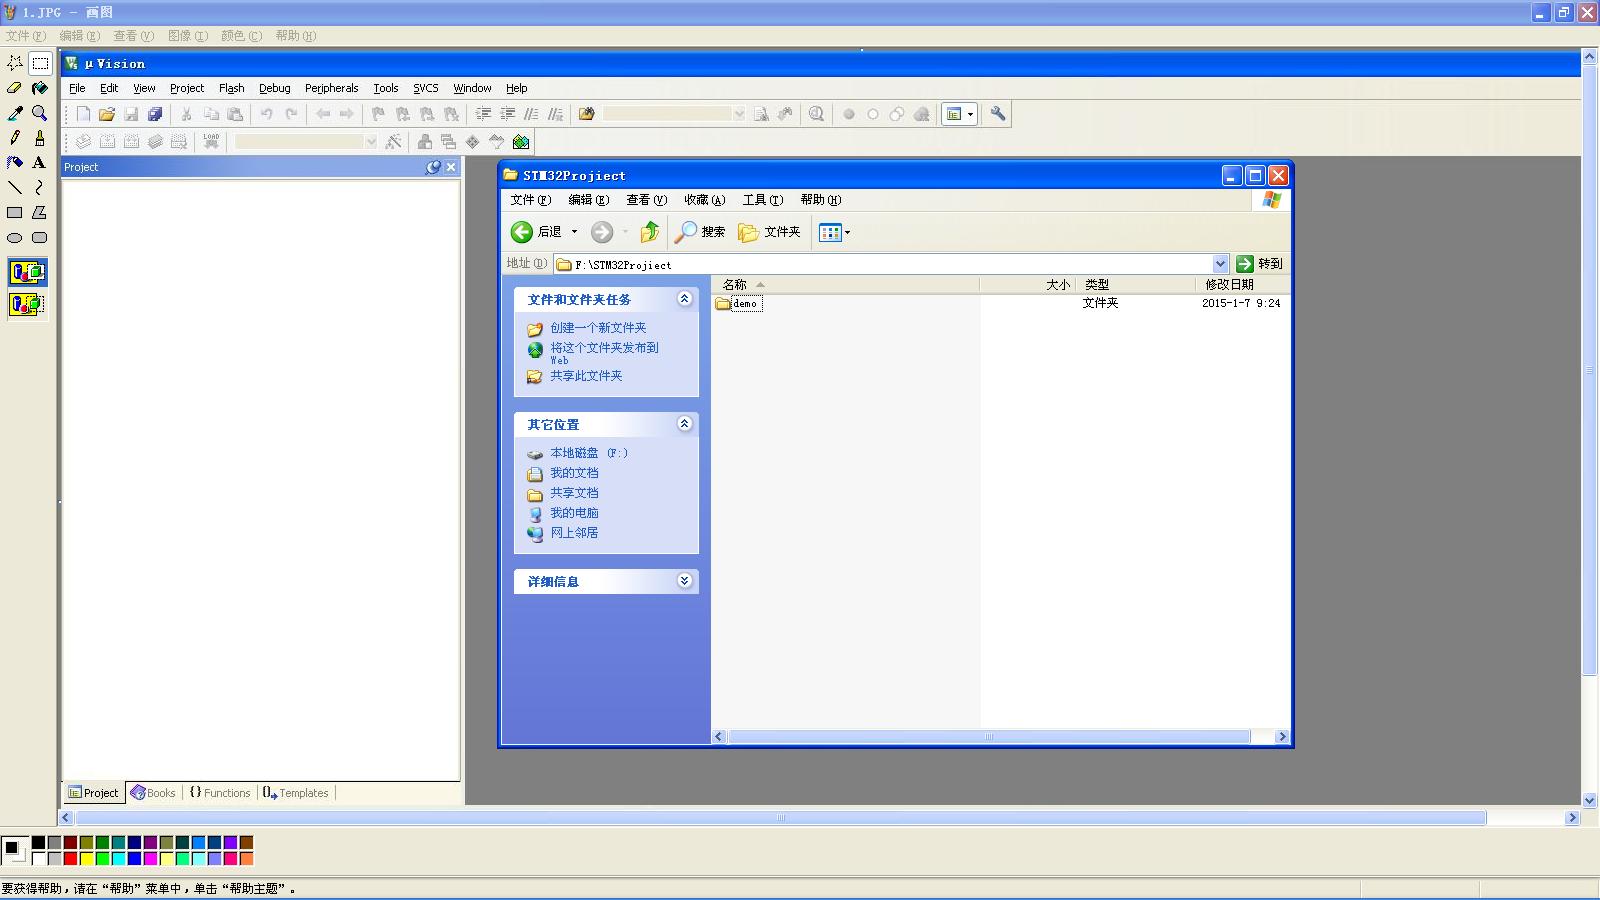Choose the Brush tool in Paint

pos(40,138)
